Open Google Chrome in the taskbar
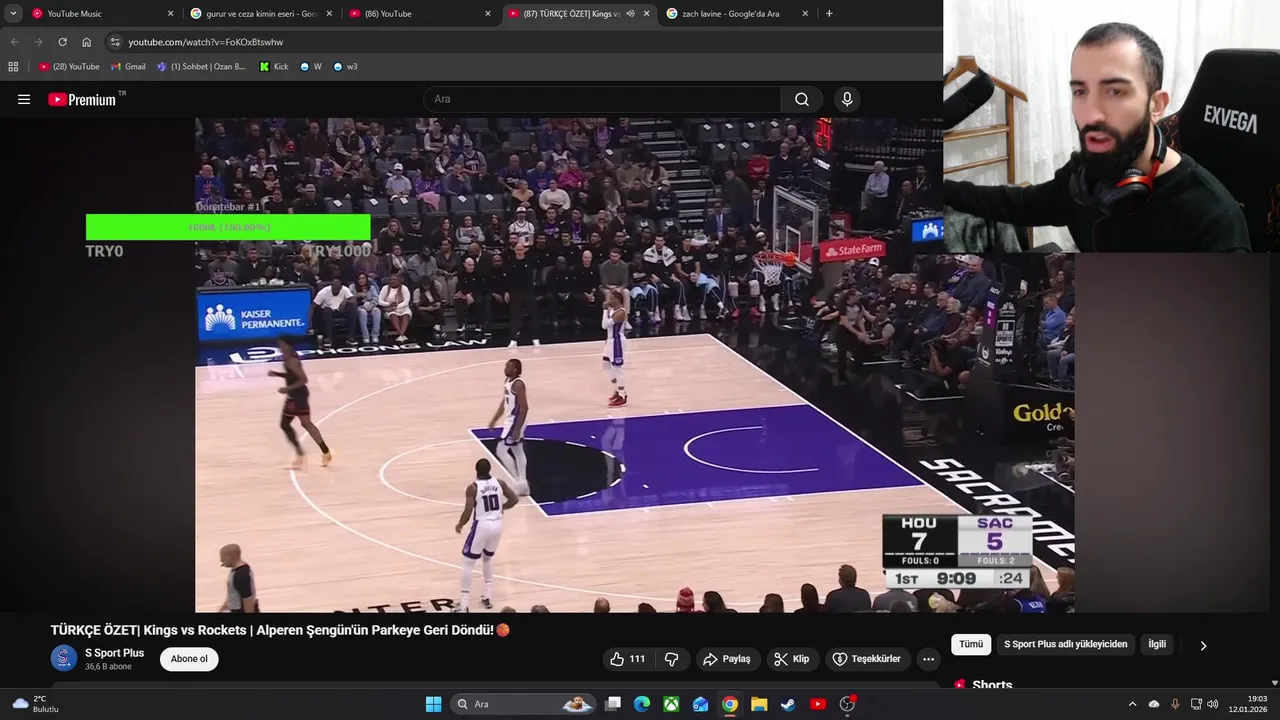 [730, 704]
